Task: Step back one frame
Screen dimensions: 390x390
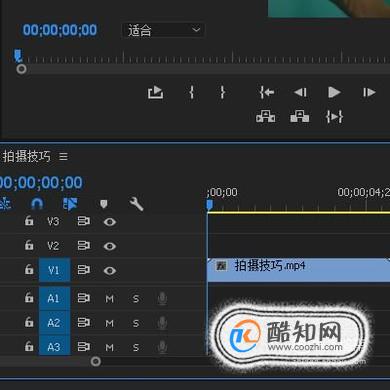Action: [x=300, y=92]
